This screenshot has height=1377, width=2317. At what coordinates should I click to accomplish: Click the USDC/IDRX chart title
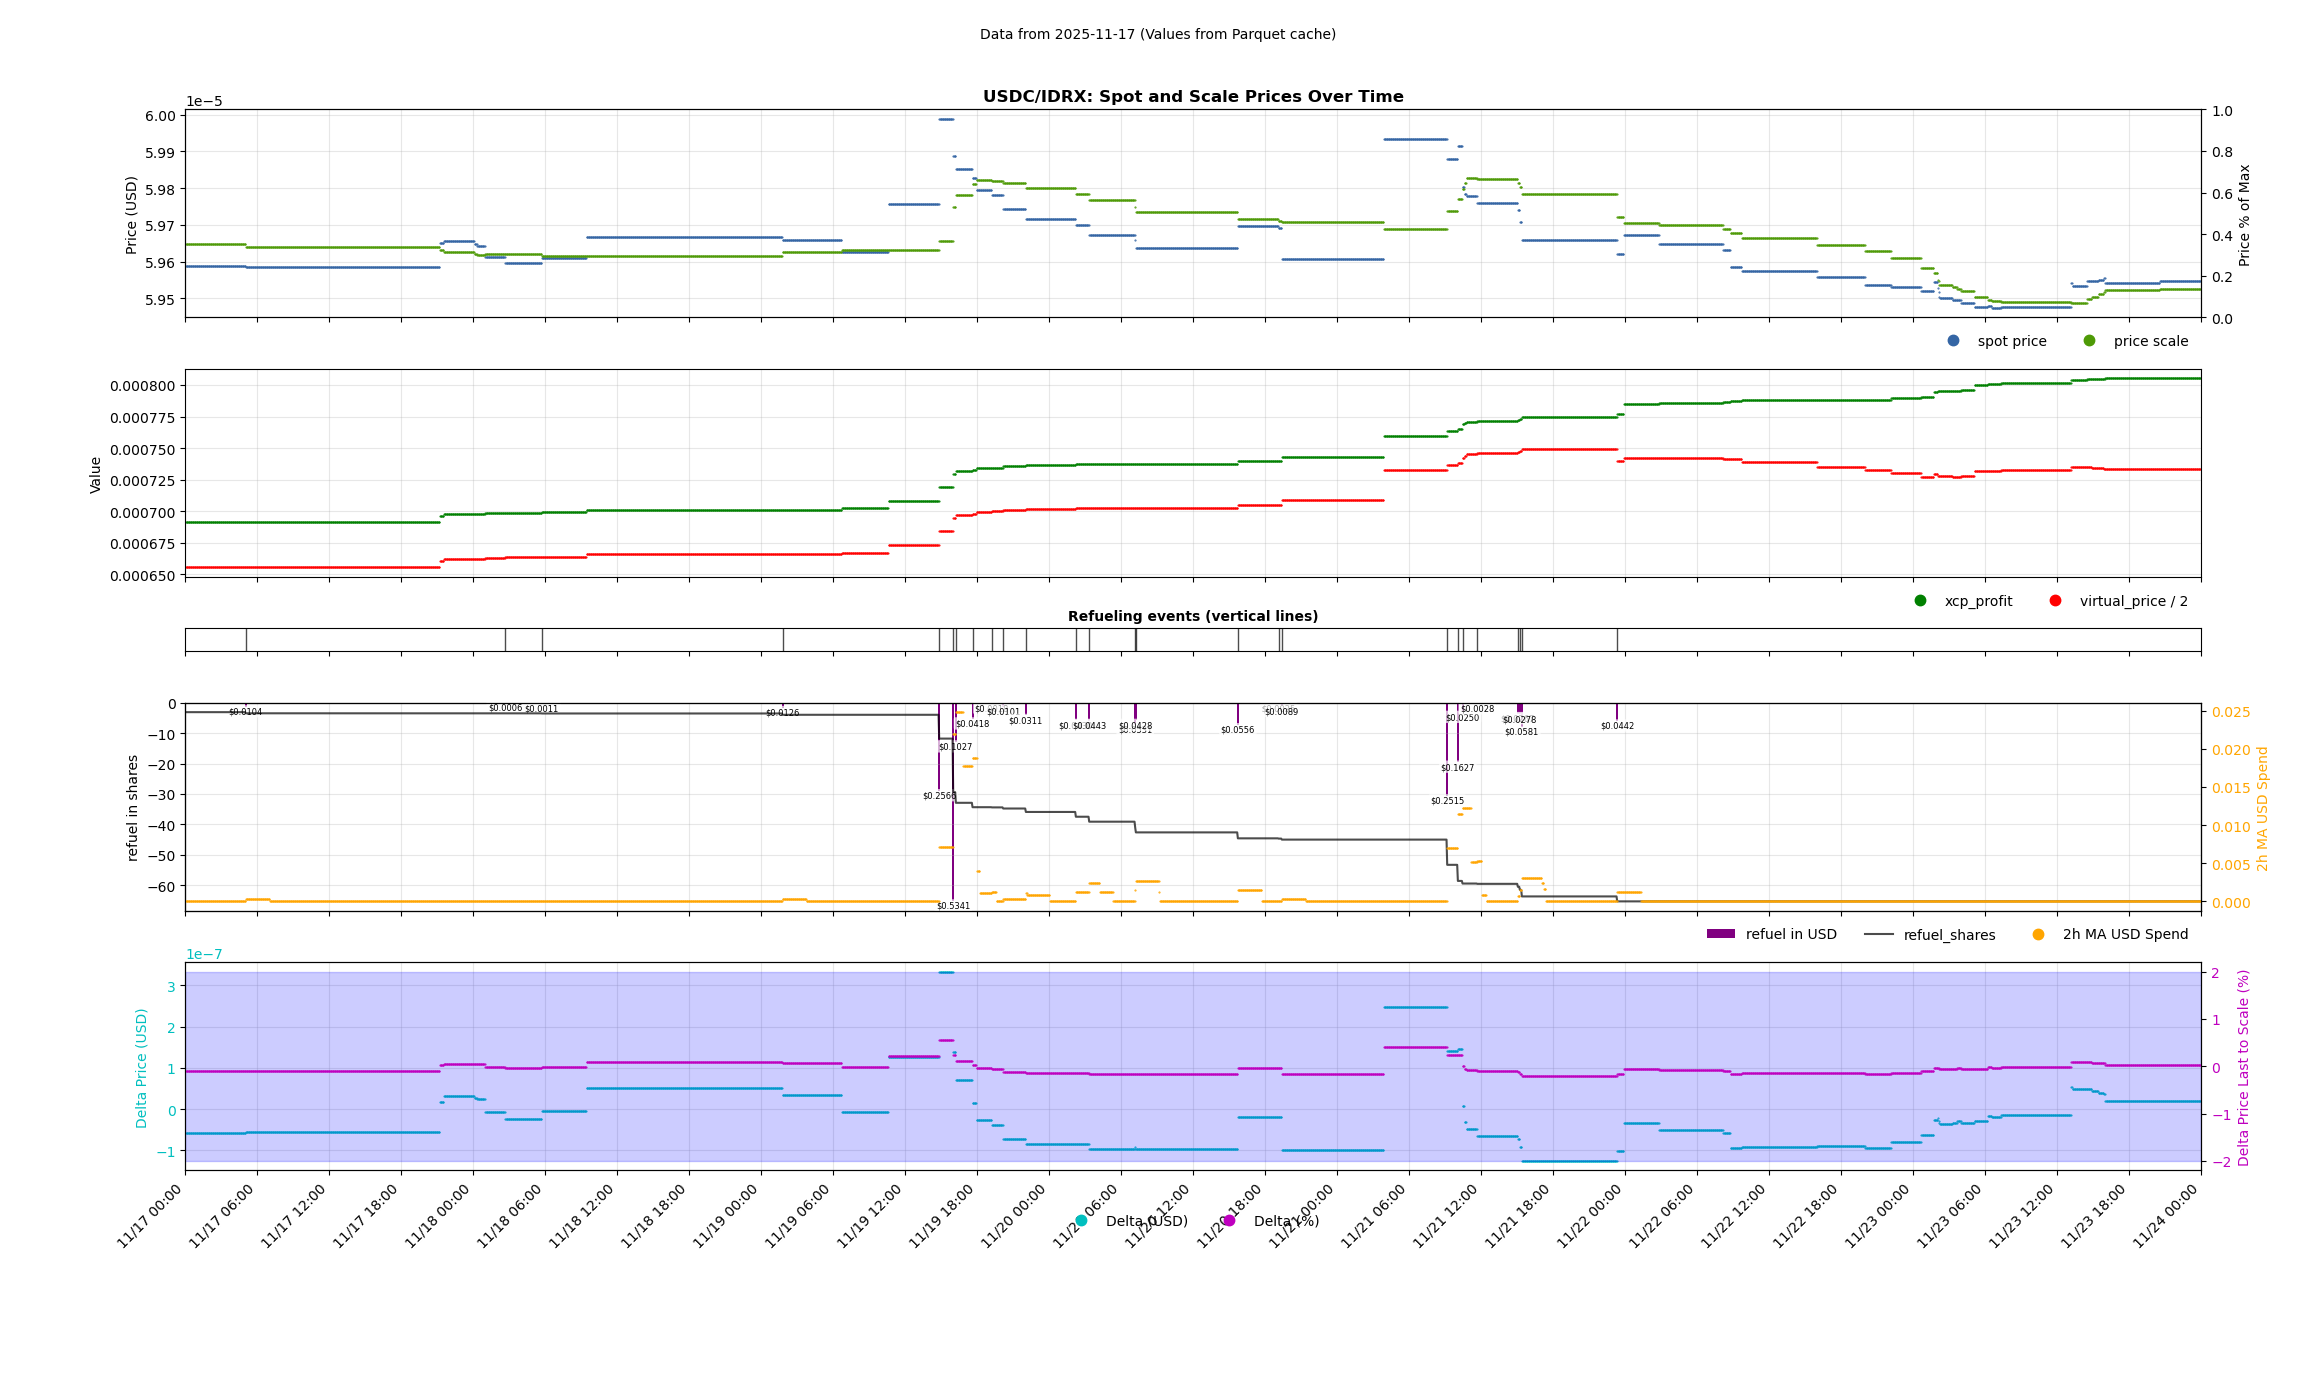[1192, 97]
